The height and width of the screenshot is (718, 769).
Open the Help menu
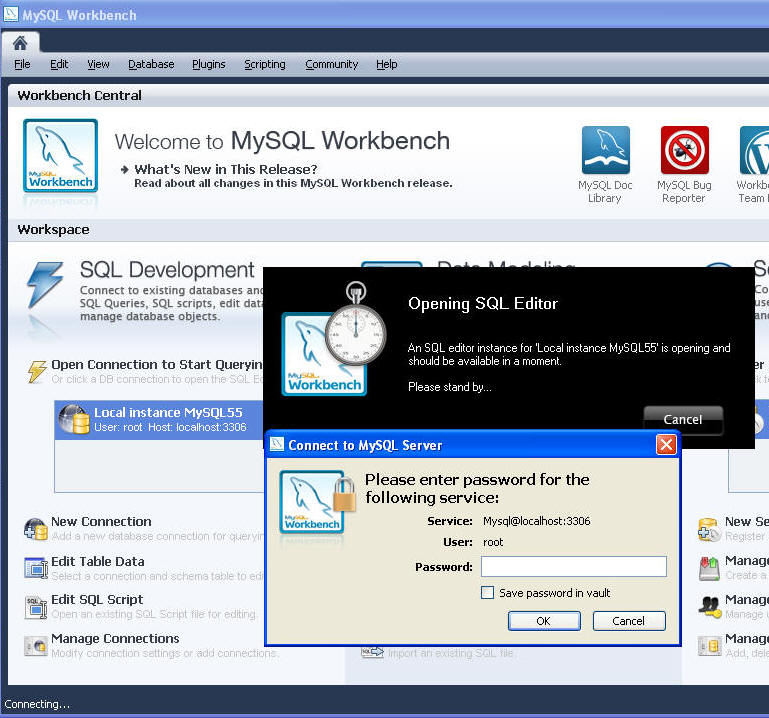386,64
